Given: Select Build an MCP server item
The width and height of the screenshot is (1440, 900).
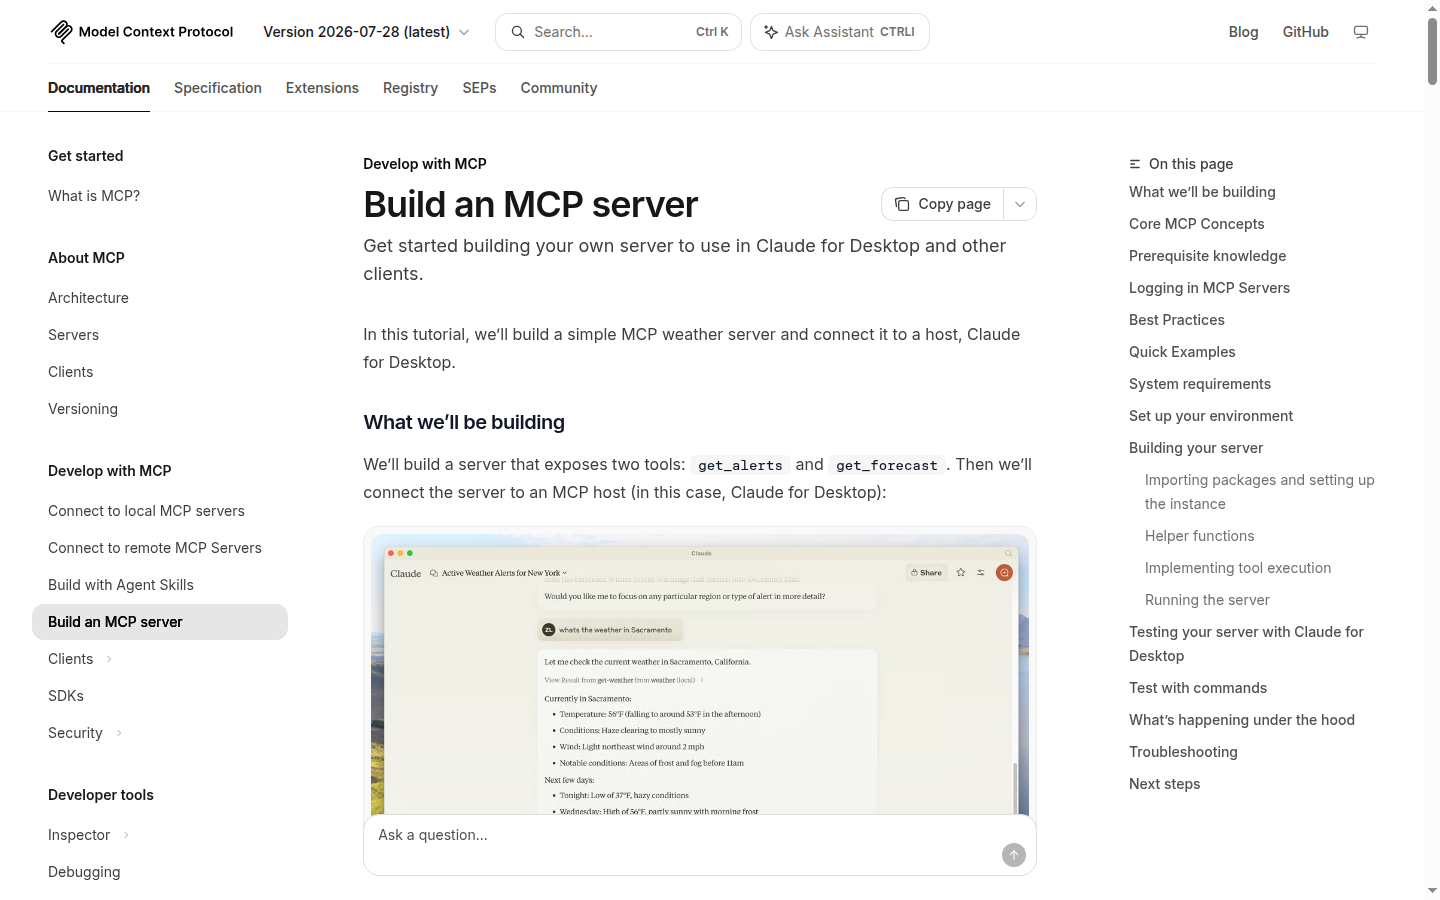Looking at the screenshot, I should [160, 622].
